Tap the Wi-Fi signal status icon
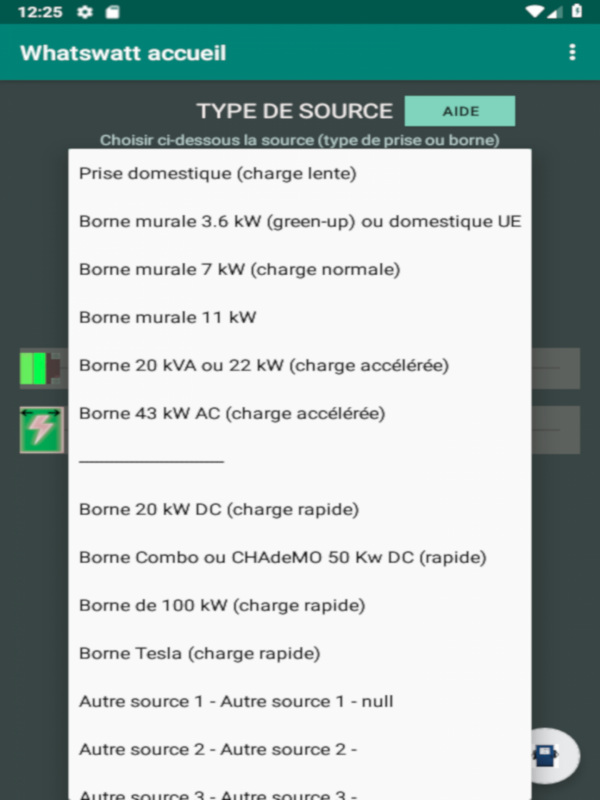 tap(534, 11)
